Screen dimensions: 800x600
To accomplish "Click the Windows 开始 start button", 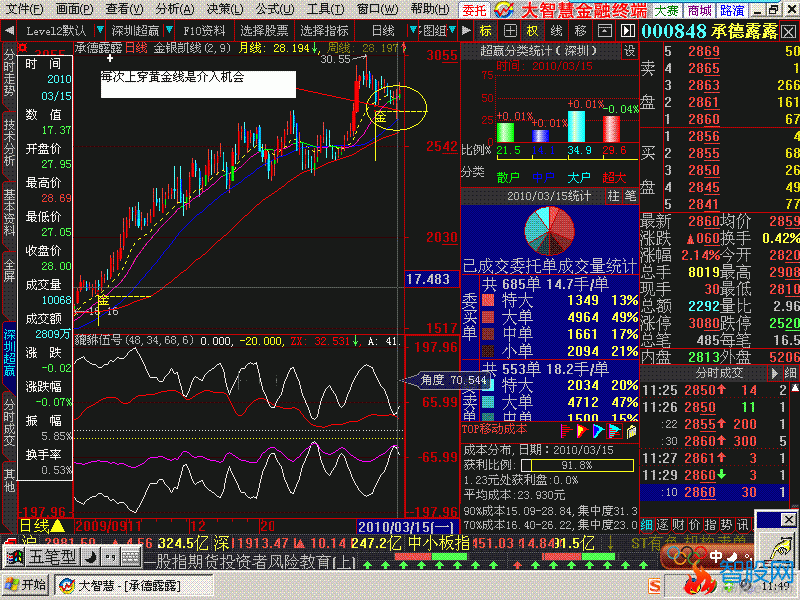I will 26,585.
